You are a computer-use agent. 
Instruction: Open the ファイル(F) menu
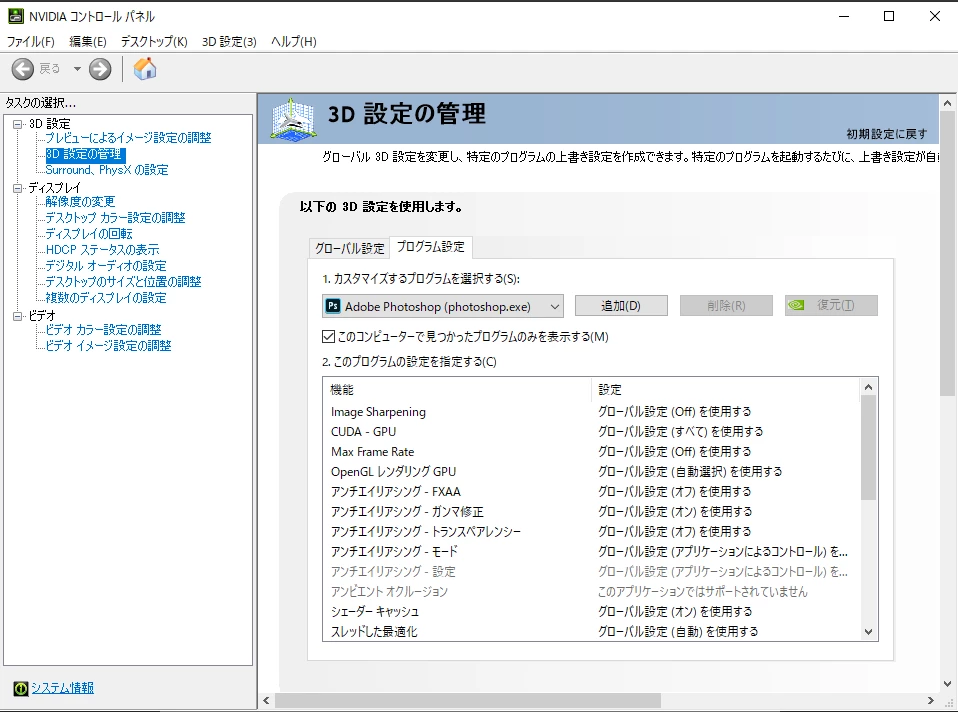pyautogui.click(x=31, y=42)
